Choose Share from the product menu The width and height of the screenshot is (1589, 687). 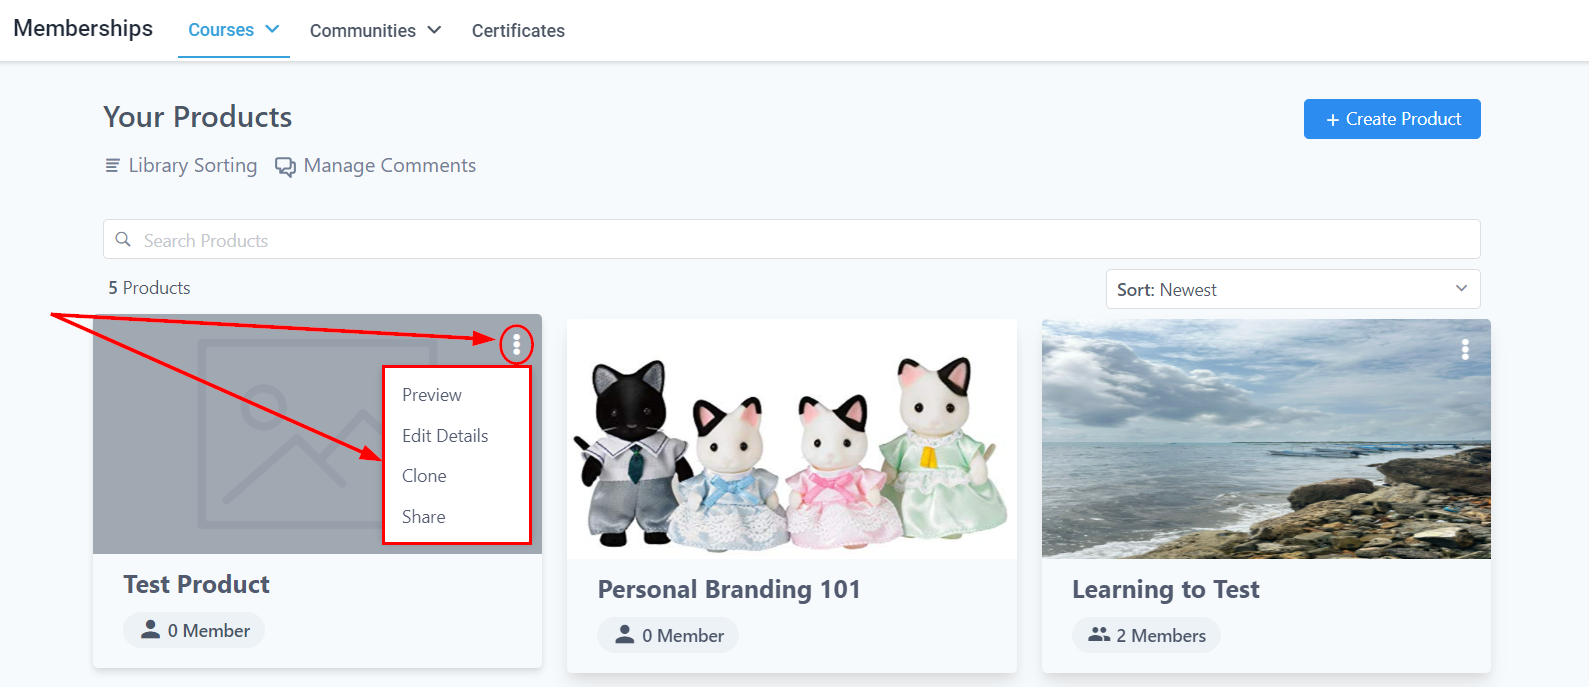pos(424,517)
